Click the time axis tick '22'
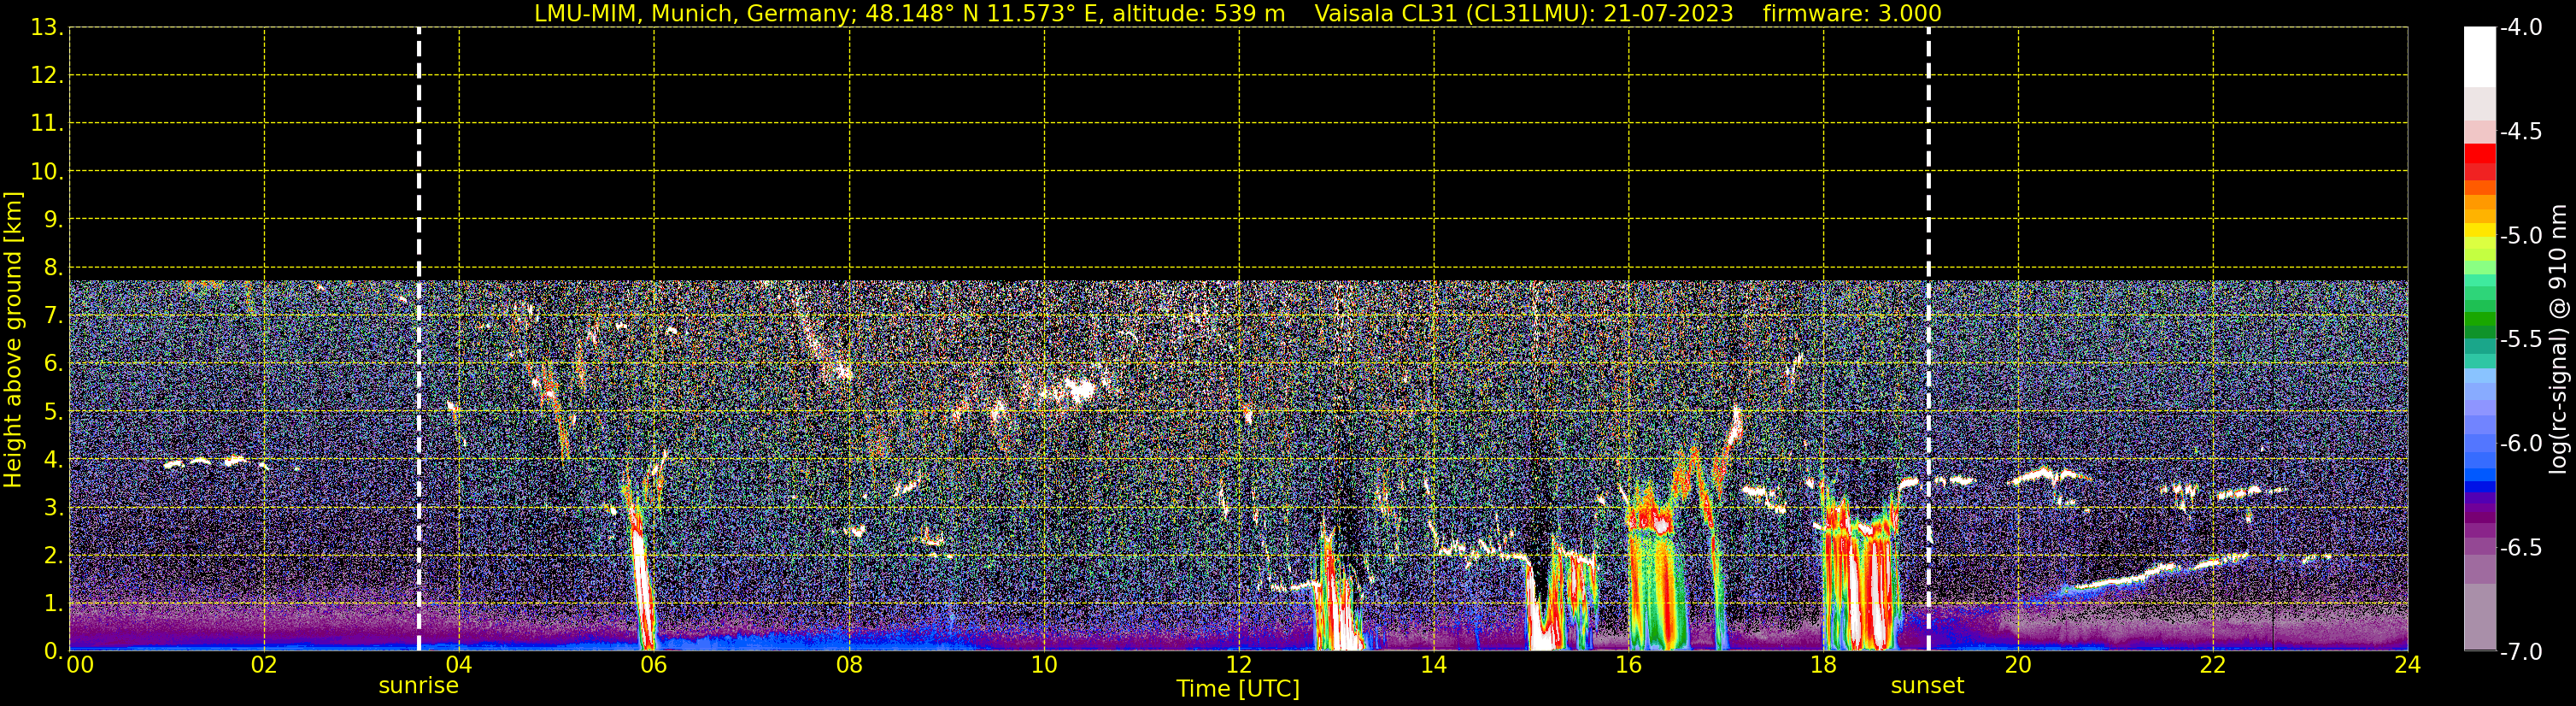This screenshot has height=706, width=2576. 2213,665
